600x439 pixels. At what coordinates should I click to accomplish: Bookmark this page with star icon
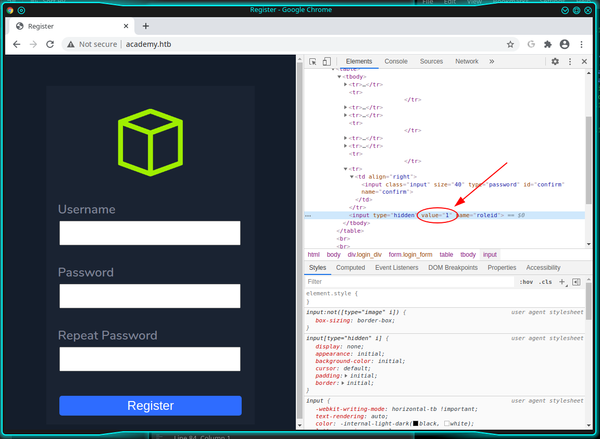click(x=510, y=45)
